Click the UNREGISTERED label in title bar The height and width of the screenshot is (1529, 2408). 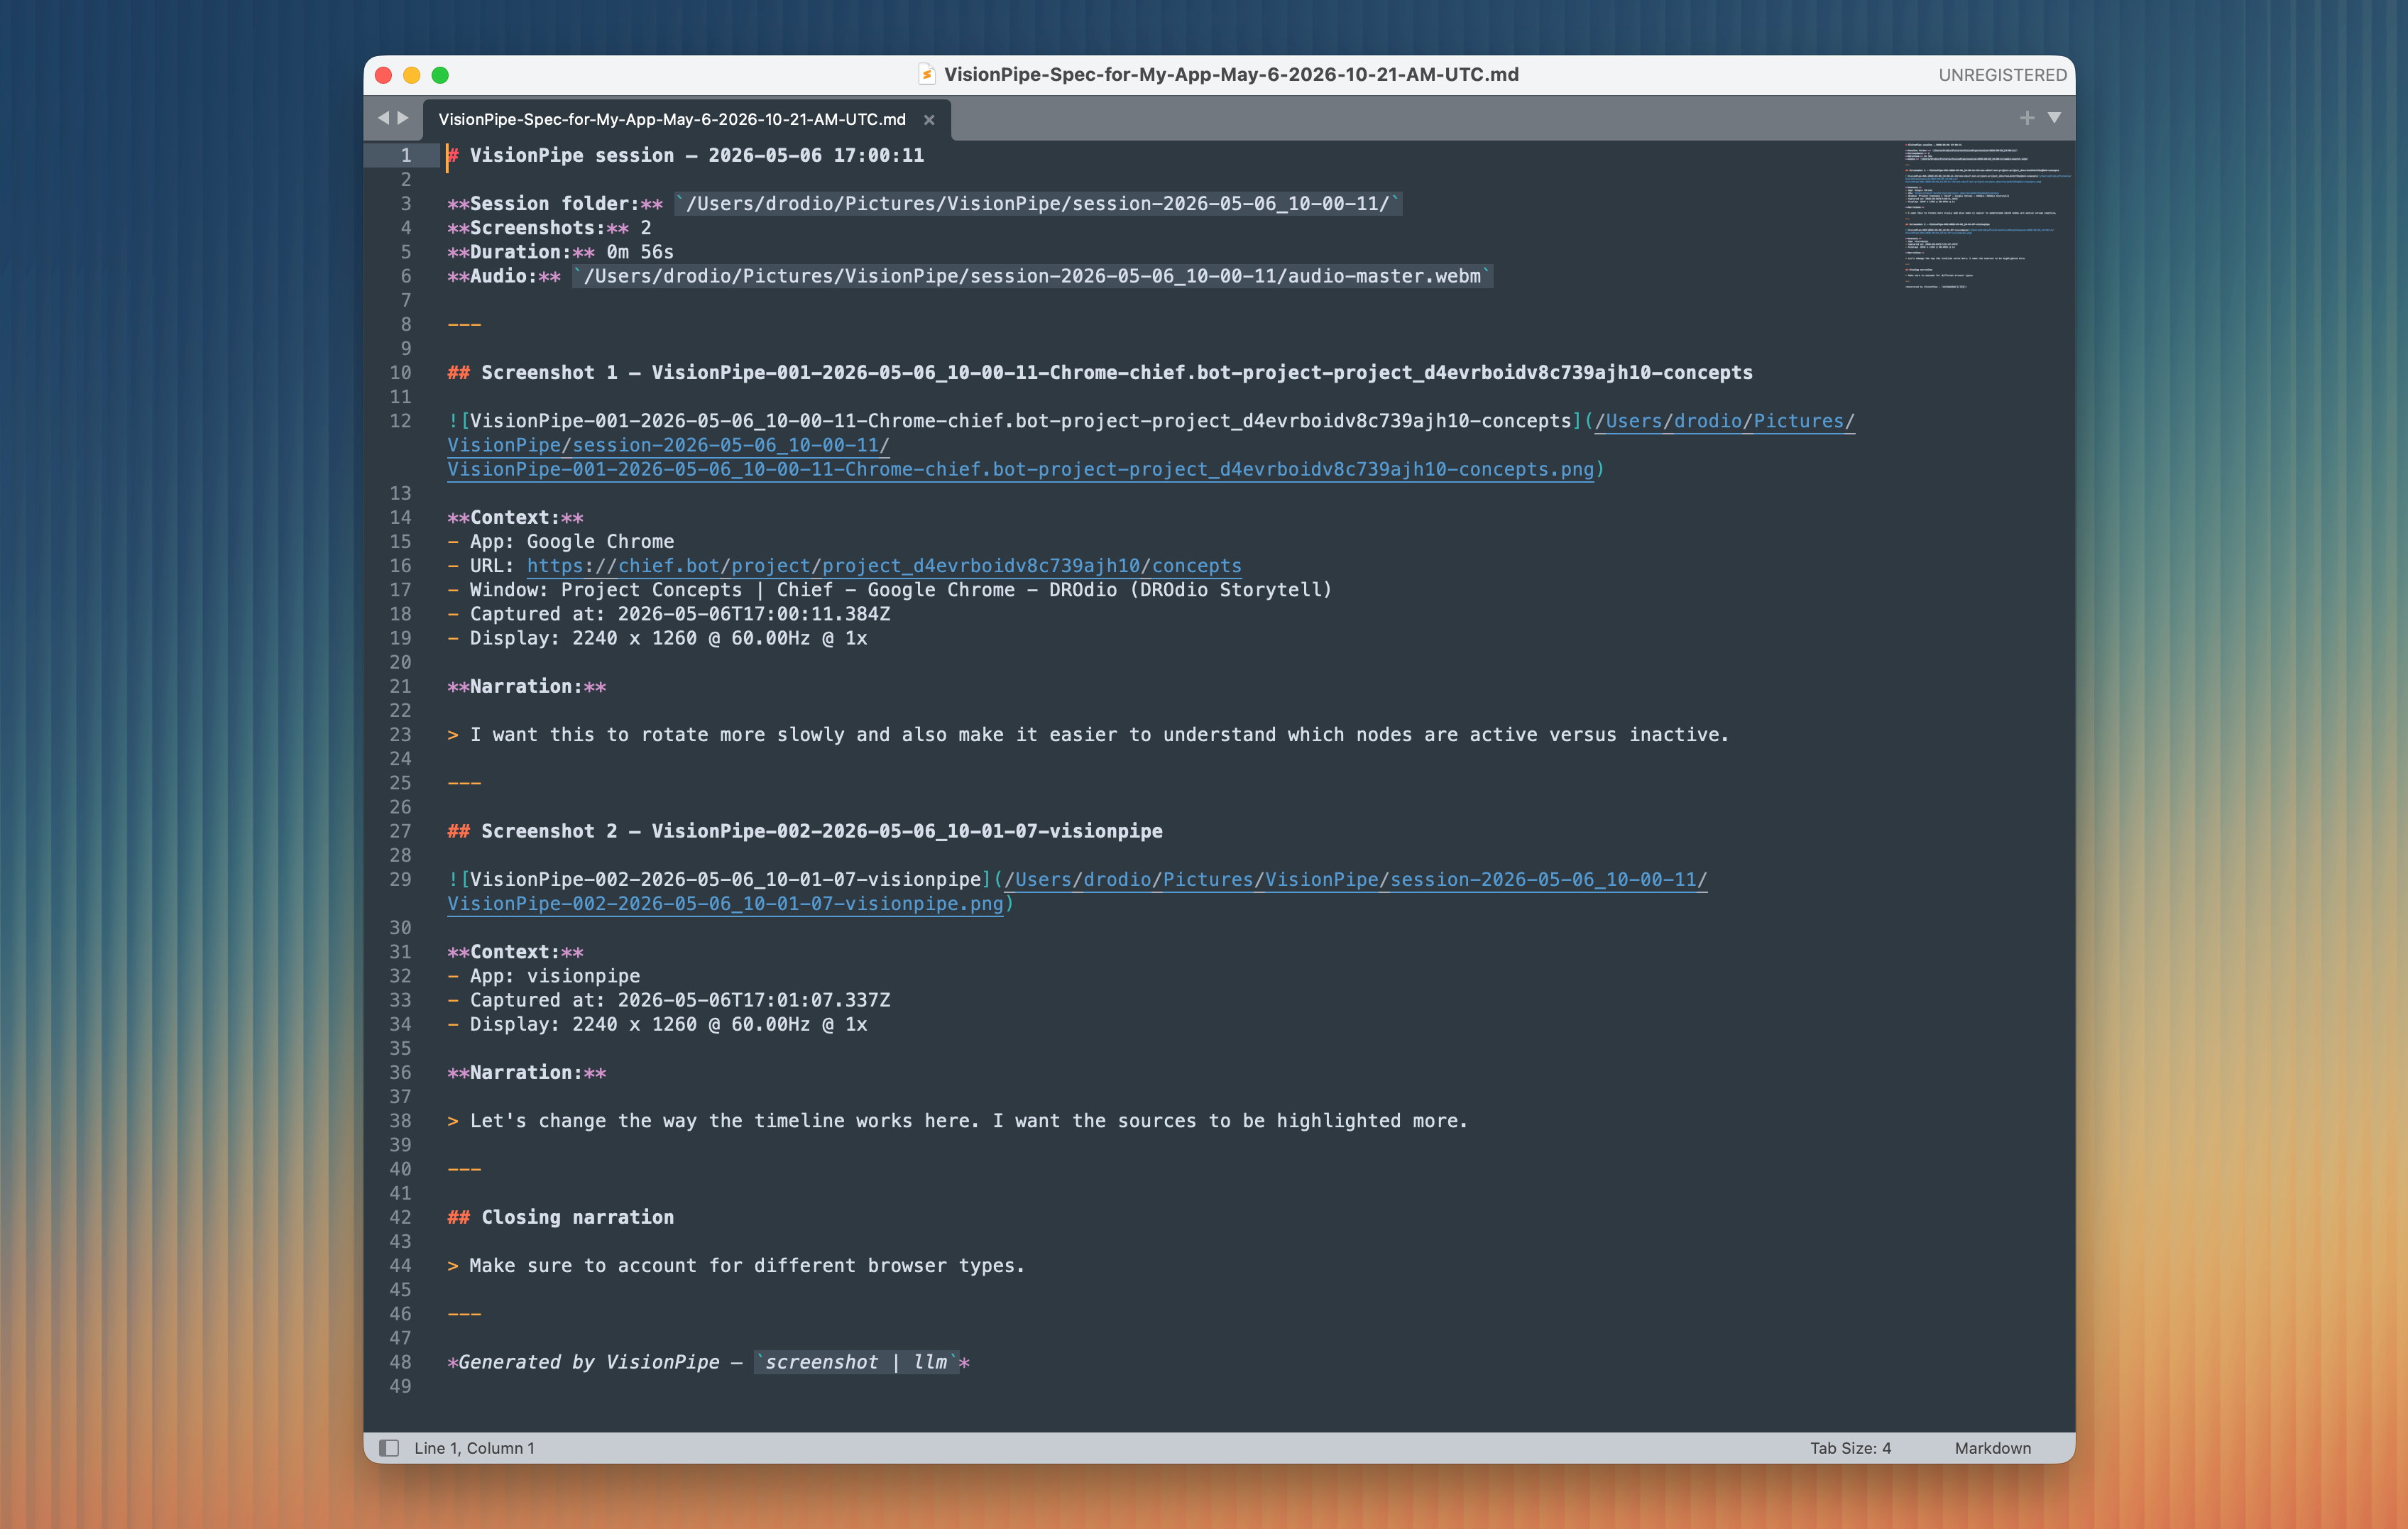[x=2002, y=75]
